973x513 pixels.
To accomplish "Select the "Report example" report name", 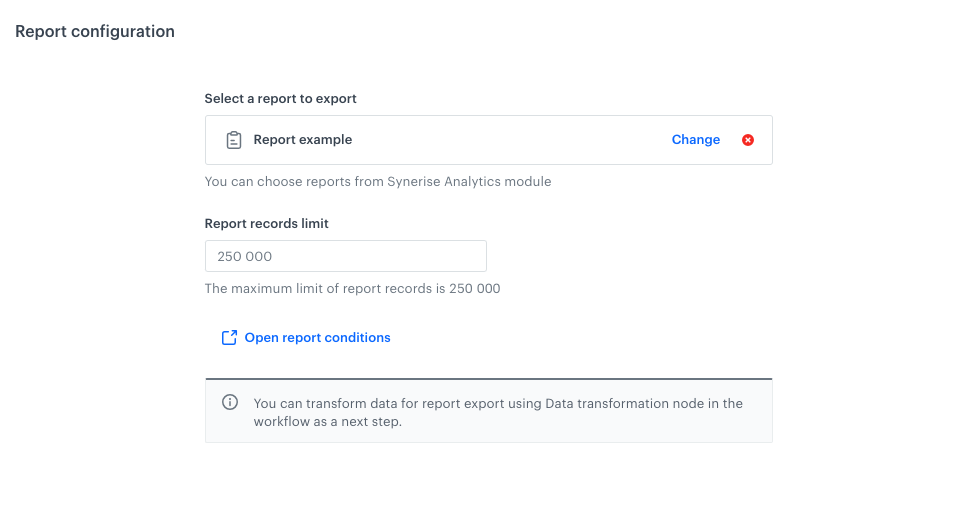I will pyautogui.click(x=302, y=140).
